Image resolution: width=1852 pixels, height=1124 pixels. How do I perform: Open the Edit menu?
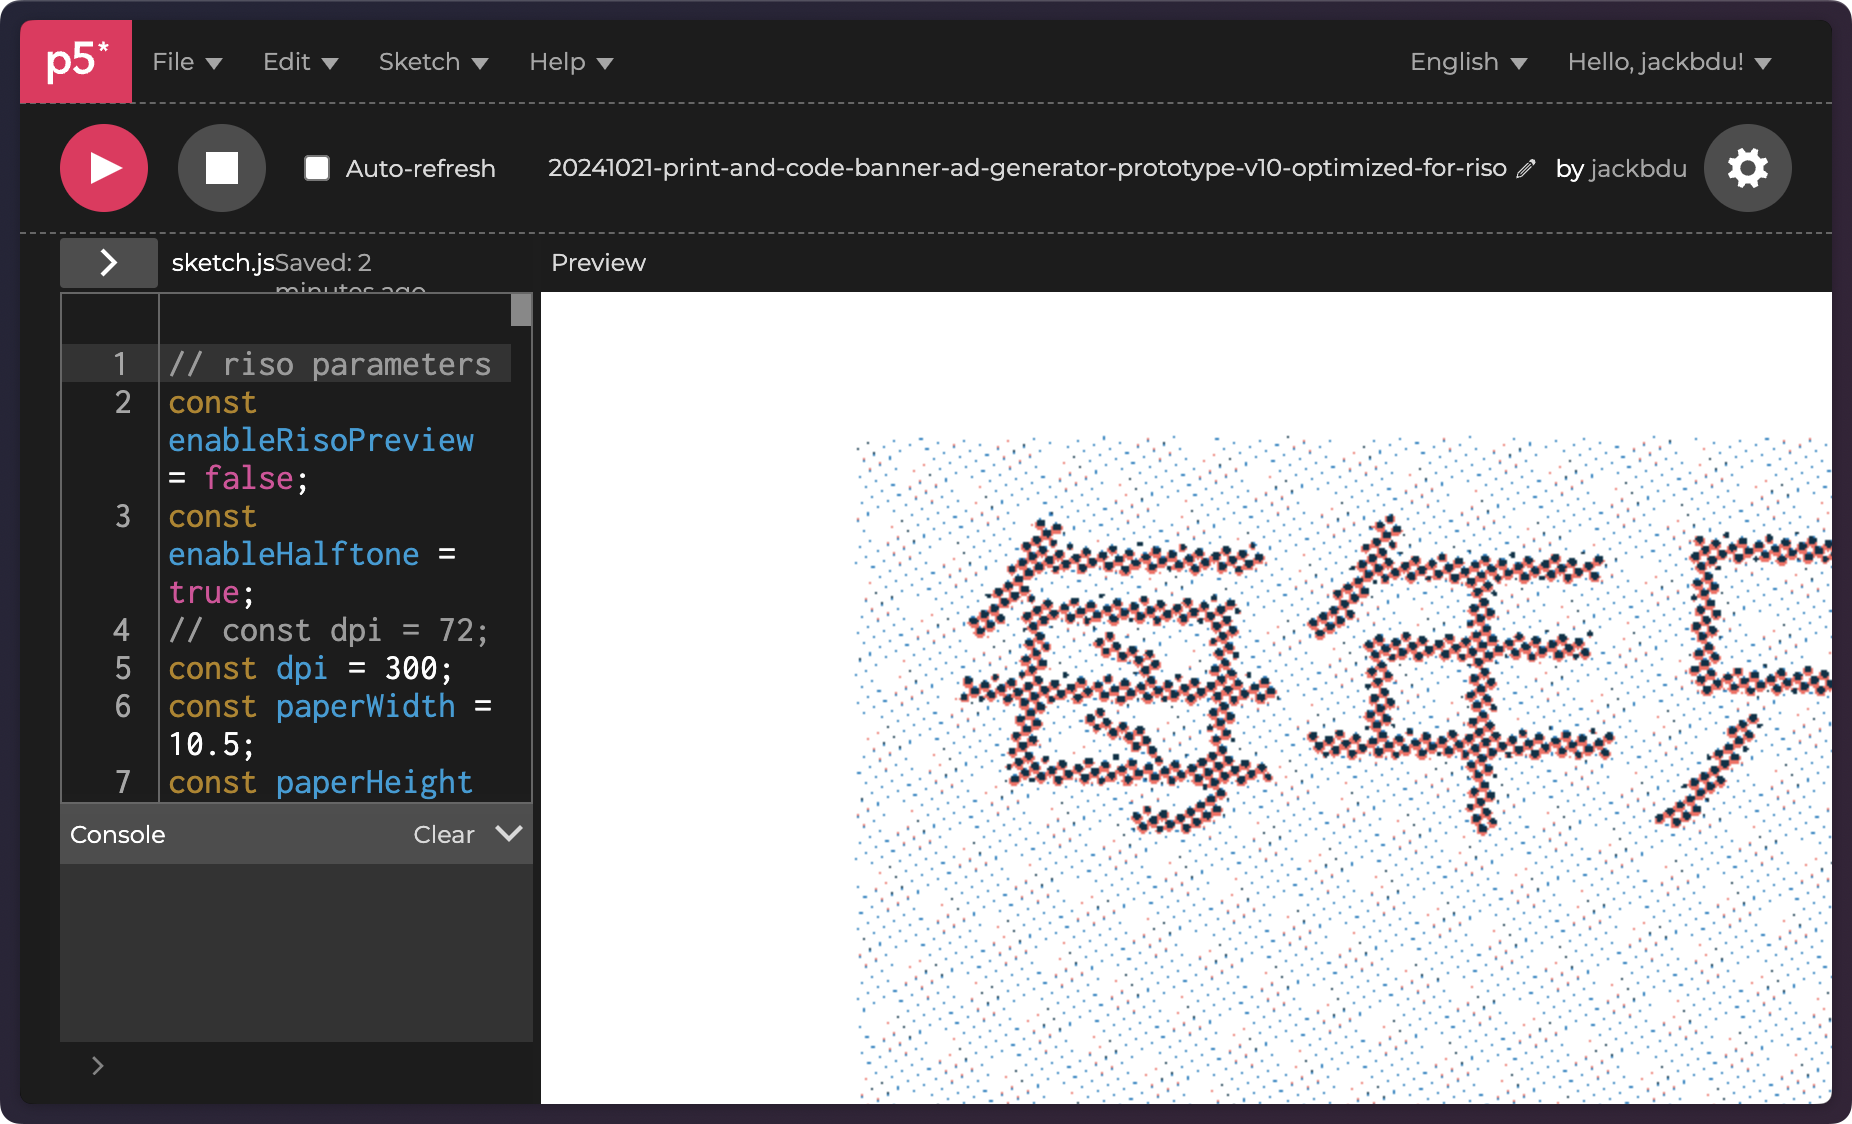pyautogui.click(x=300, y=62)
